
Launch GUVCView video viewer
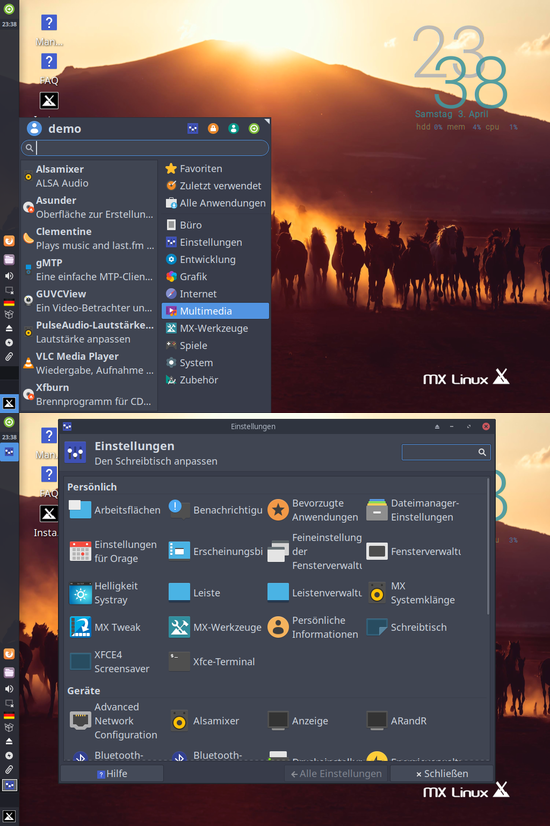[x=89, y=300]
